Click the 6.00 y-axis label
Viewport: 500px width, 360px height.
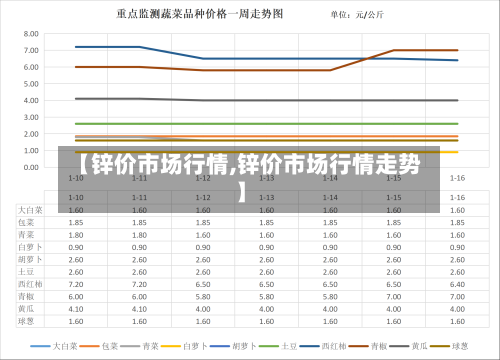[31, 67]
